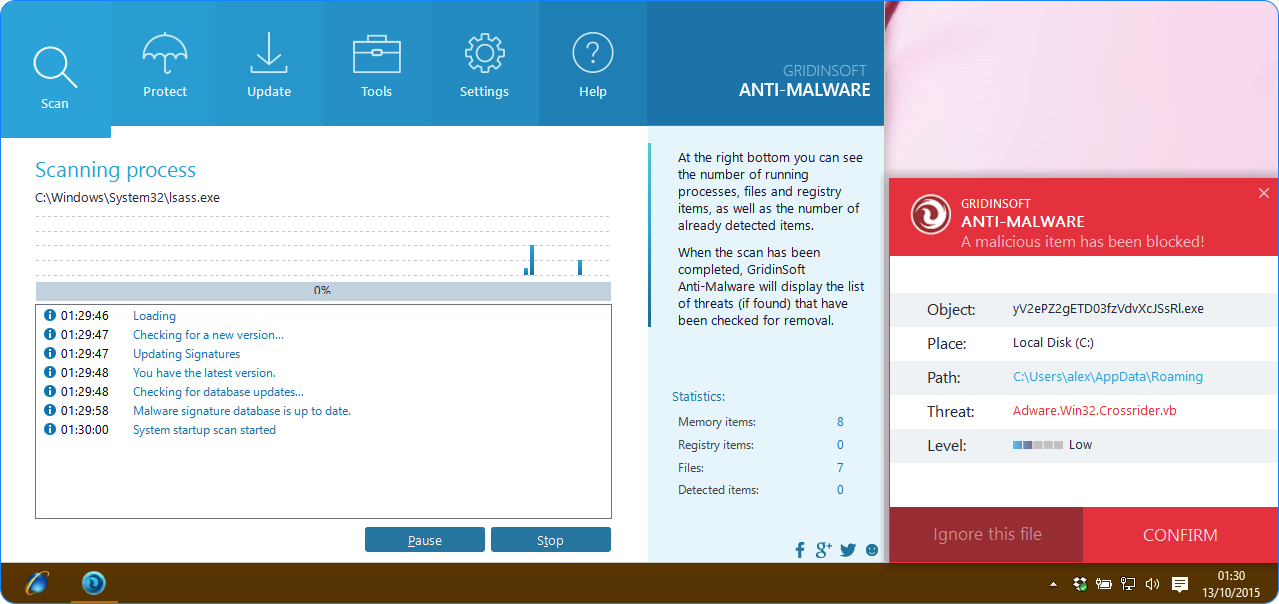Image resolution: width=1279 pixels, height=604 pixels.
Task: Click the Google Plus icon
Action: 824,549
